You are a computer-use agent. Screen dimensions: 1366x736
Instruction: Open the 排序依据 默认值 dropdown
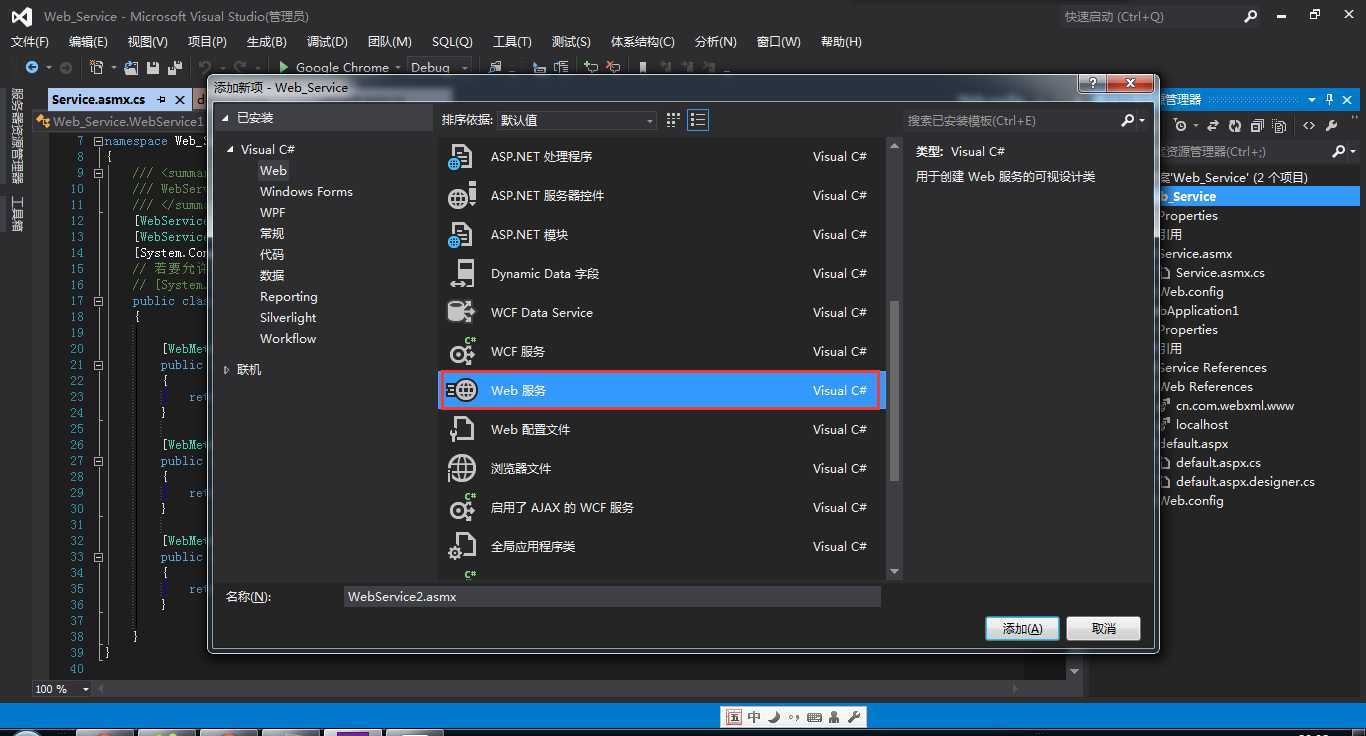point(577,120)
